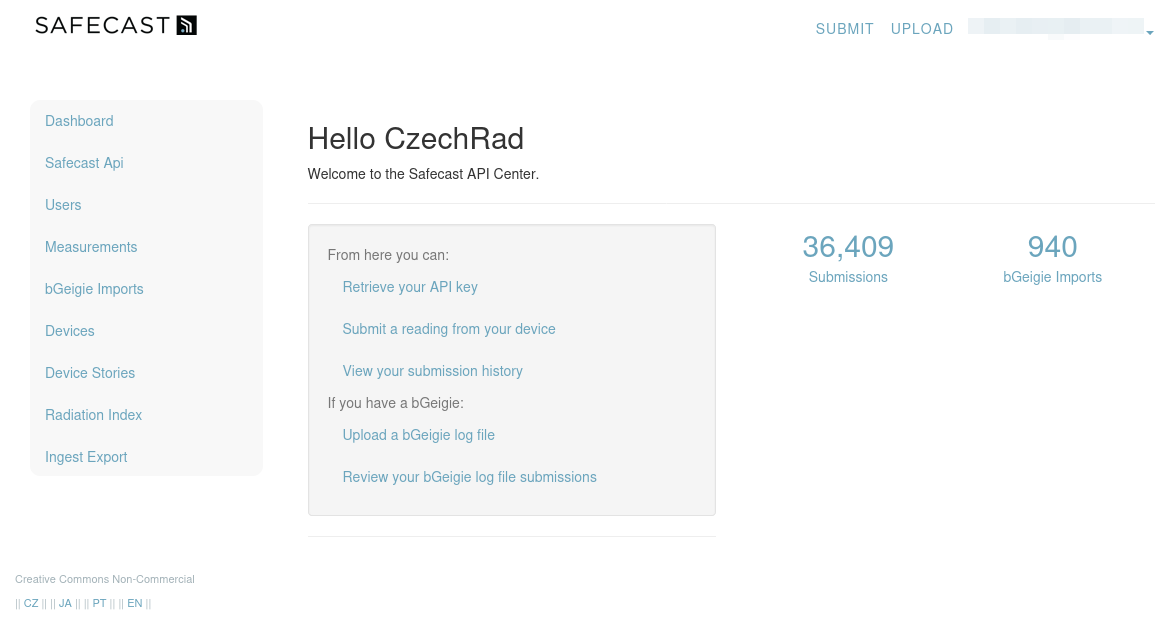The image size is (1170, 635).
Task: Click Submit a reading from your device
Action: (x=448, y=329)
